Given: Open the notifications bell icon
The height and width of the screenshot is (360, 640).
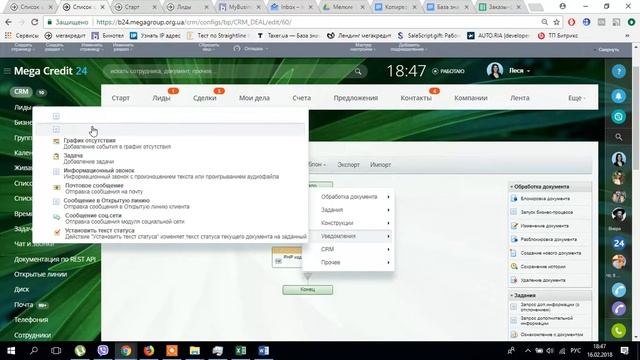Looking at the screenshot, I should tap(619, 96).
